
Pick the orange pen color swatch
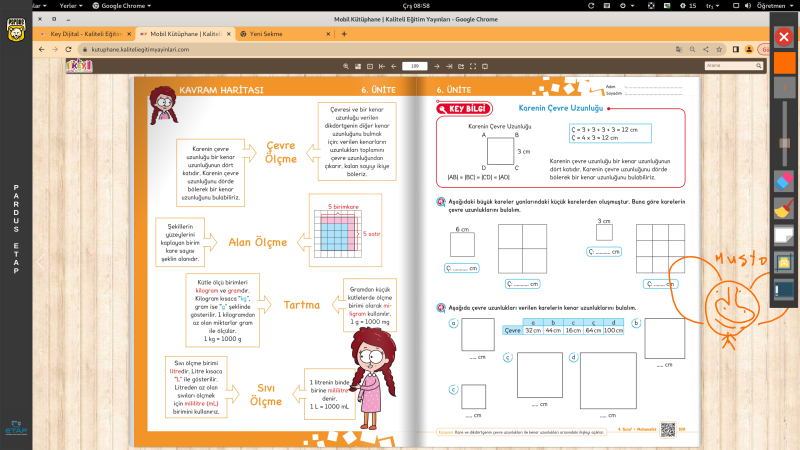784,62
